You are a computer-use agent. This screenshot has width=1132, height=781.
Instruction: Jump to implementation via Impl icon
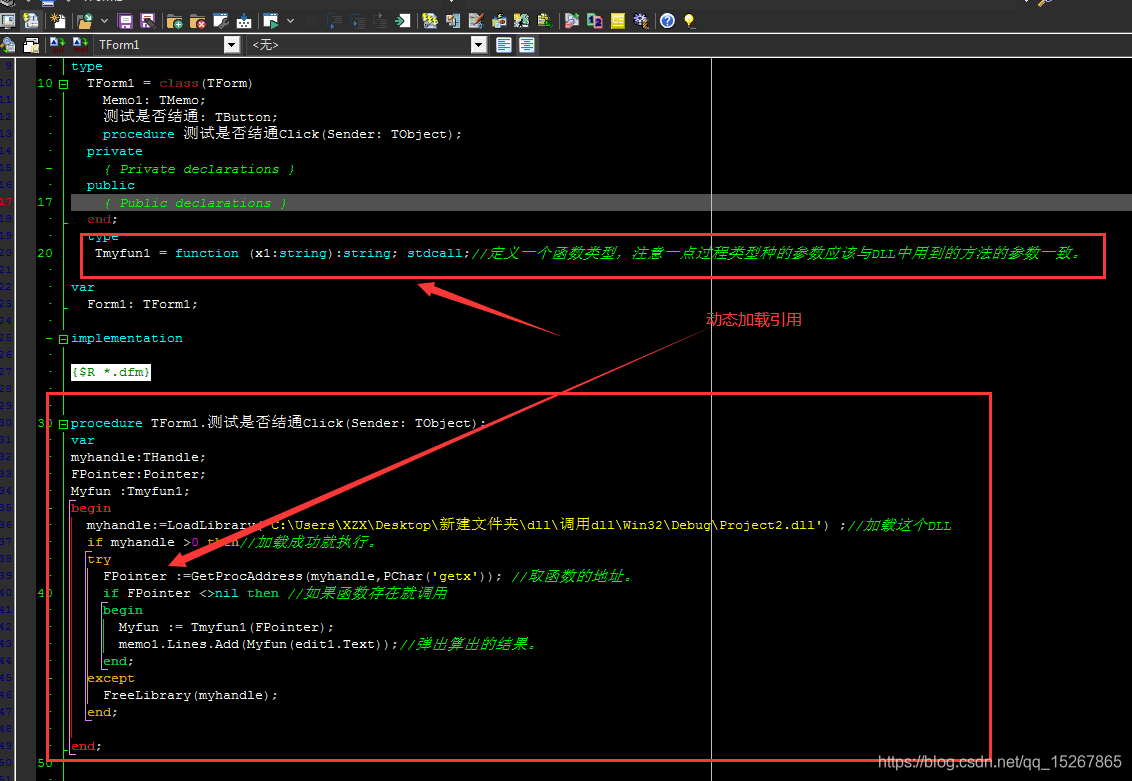[80, 45]
